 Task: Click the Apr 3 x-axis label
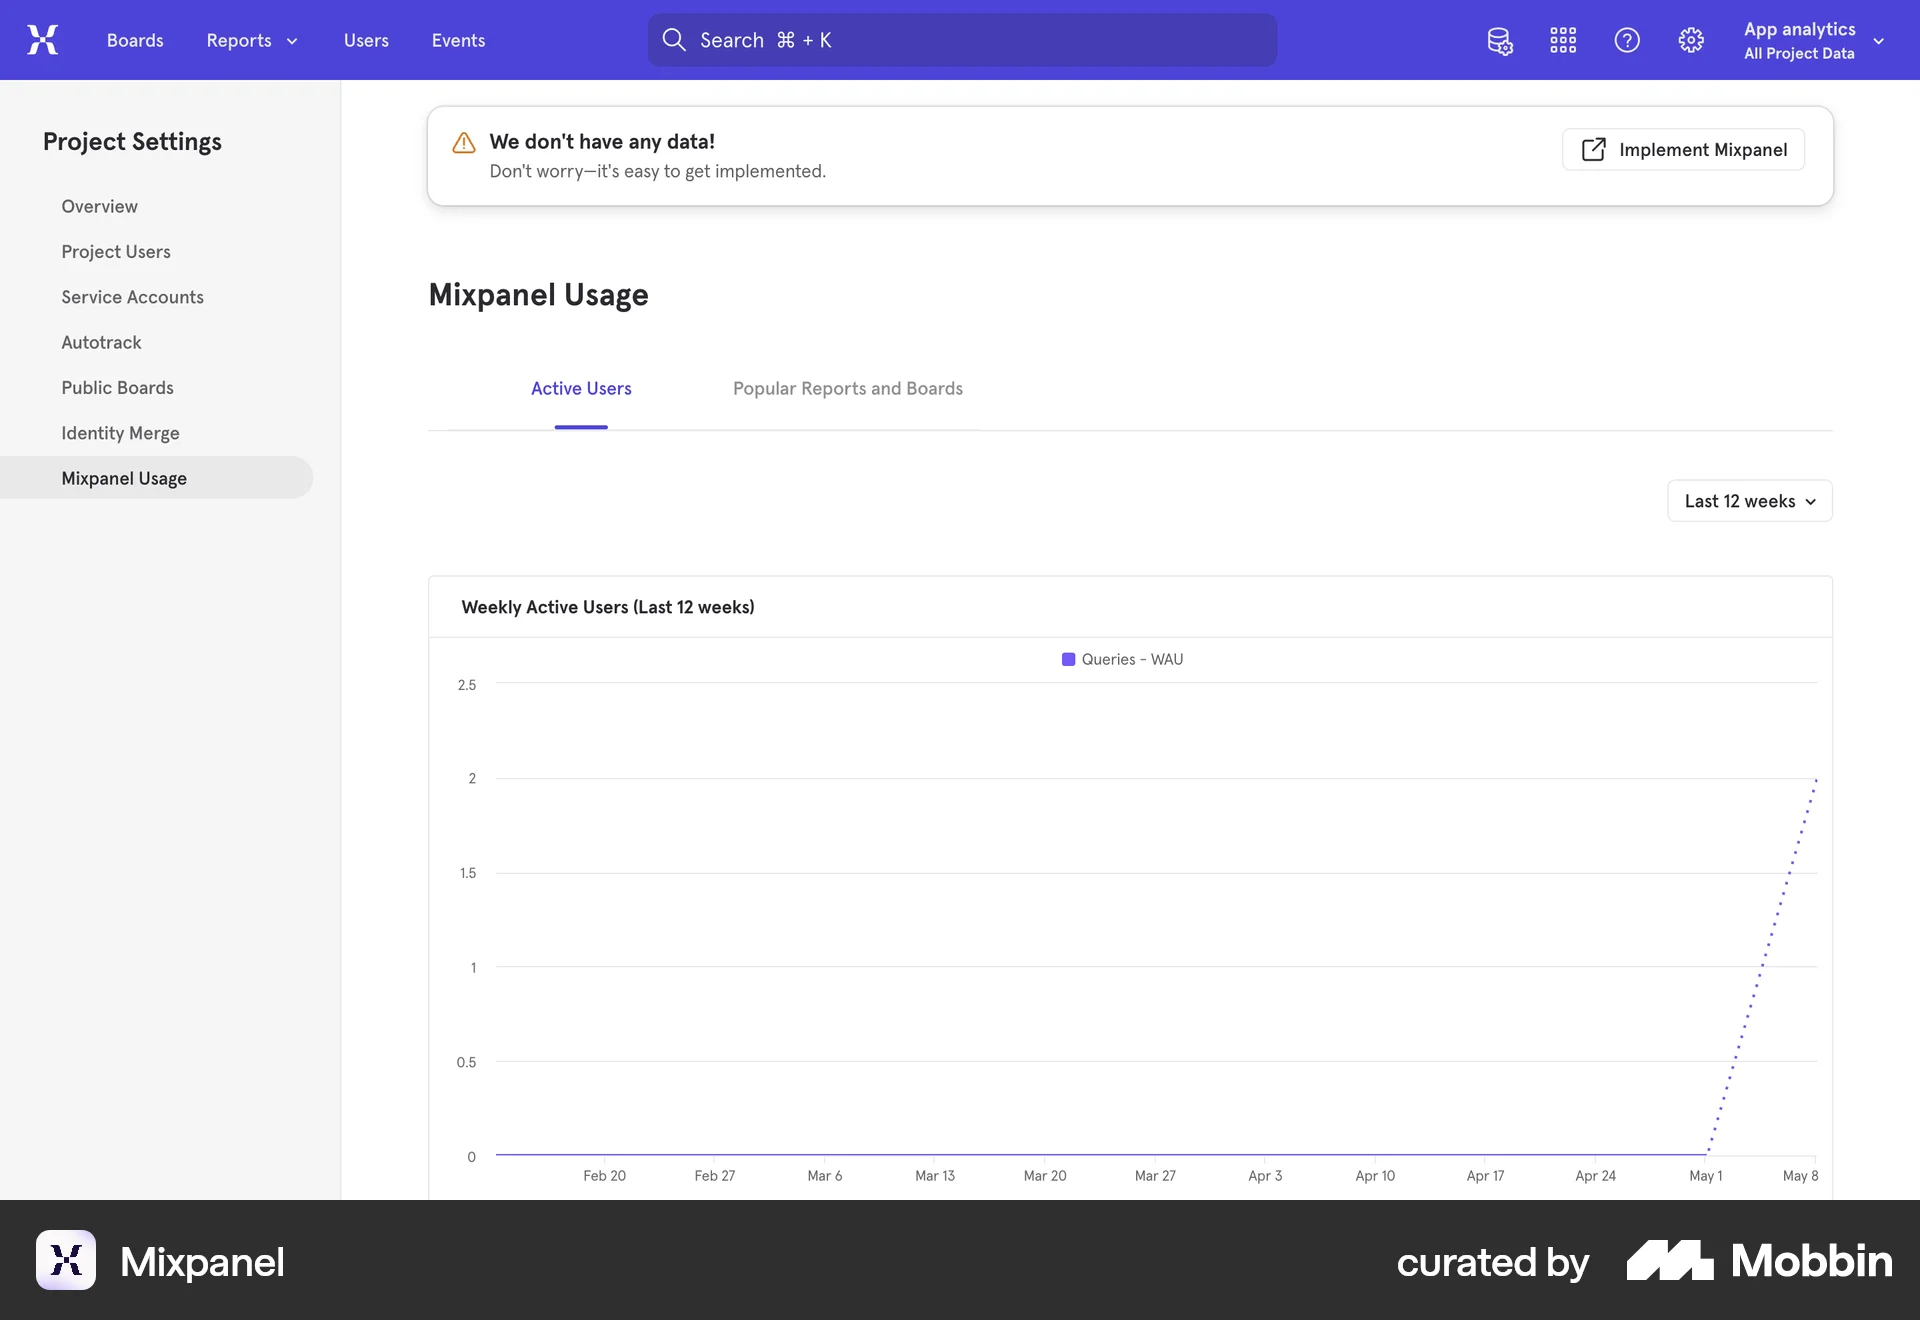(1265, 1176)
